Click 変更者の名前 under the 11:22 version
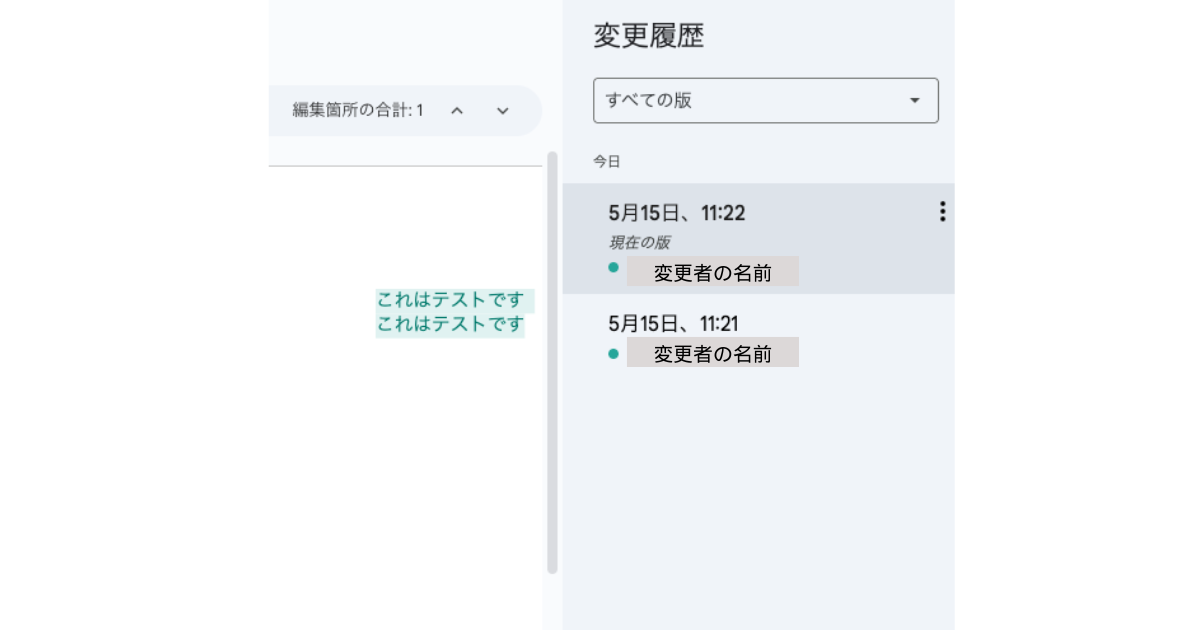The width and height of the screenshot is (1200, 630). click(x=713, y=272)
